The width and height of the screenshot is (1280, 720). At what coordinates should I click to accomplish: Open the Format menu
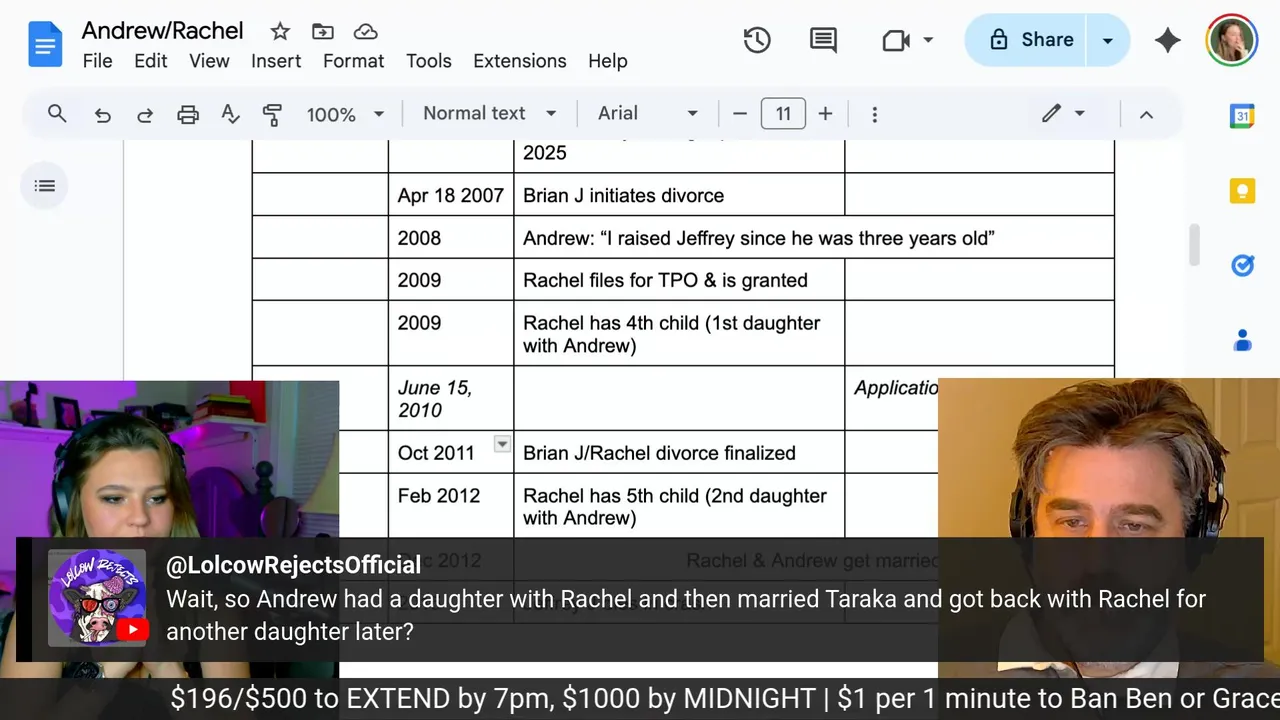tap(353, 61)
